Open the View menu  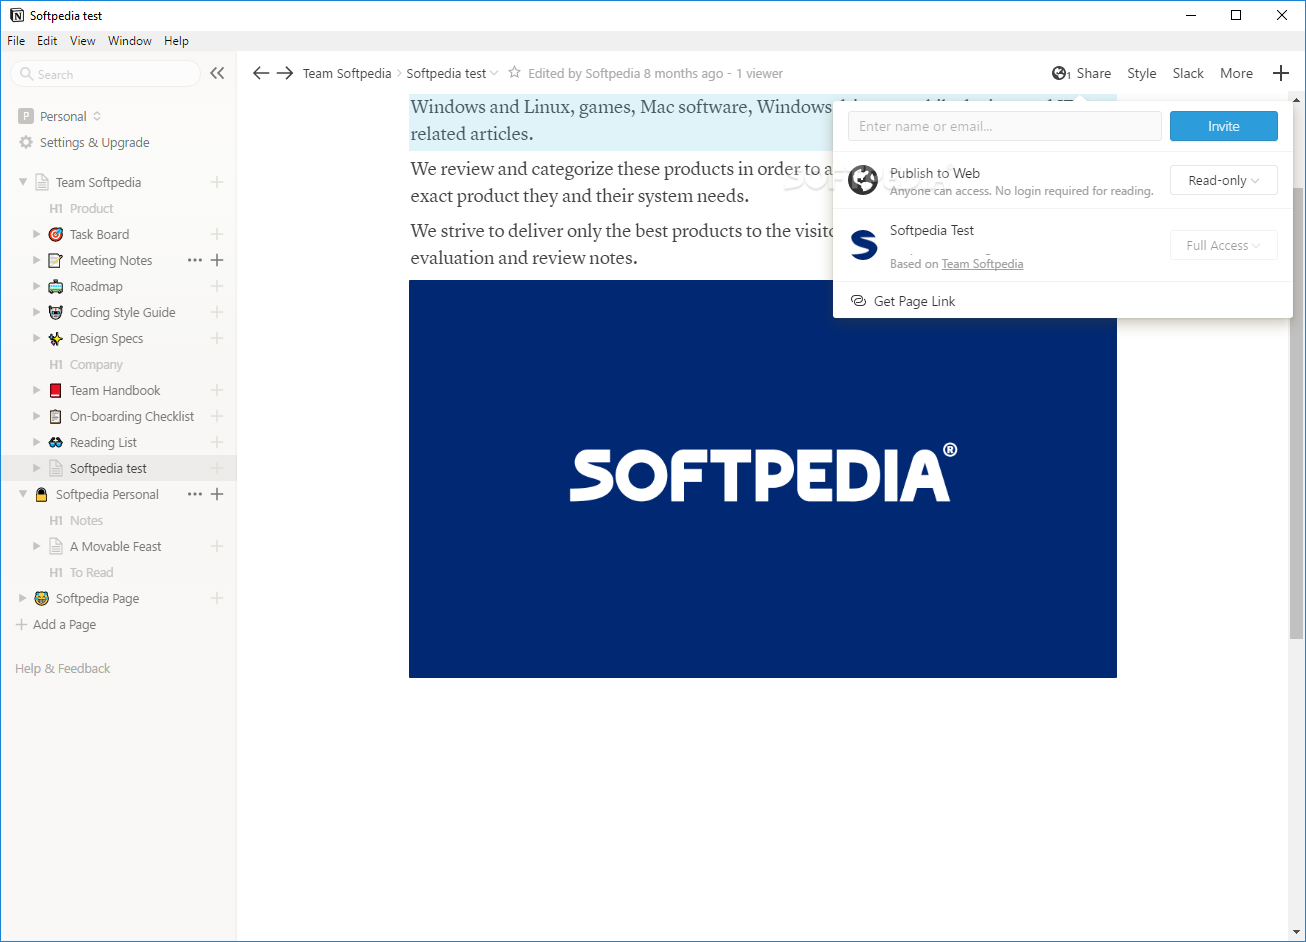(83, 41)
